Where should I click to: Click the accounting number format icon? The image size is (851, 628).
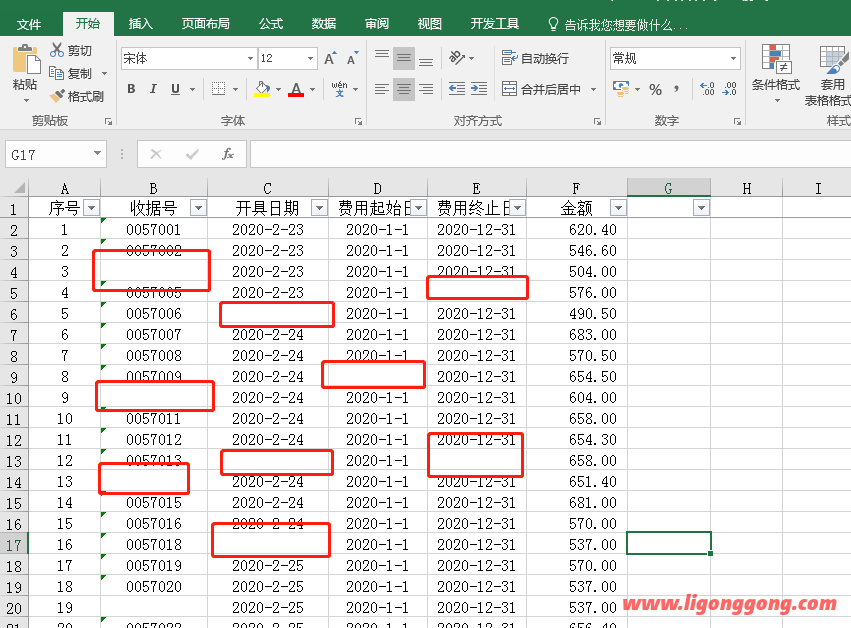621,88
